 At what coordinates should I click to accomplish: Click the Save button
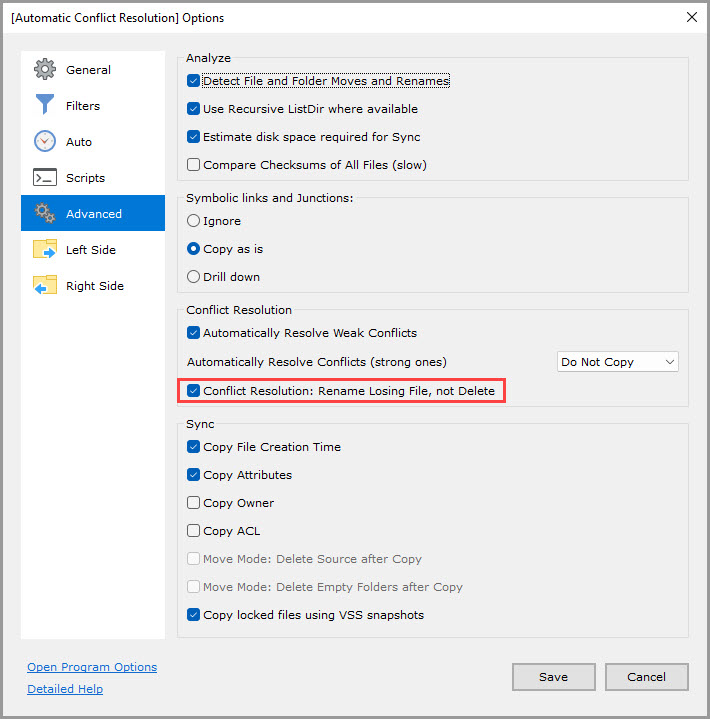point(554,677)
